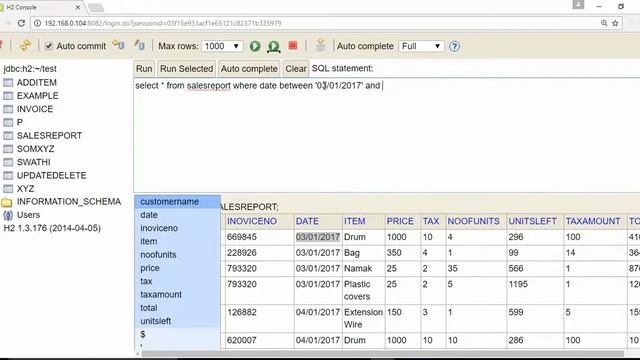The height and width of the screenshot is (360, 640).
Task: Click the browser reload button
Action: point(21,23)
